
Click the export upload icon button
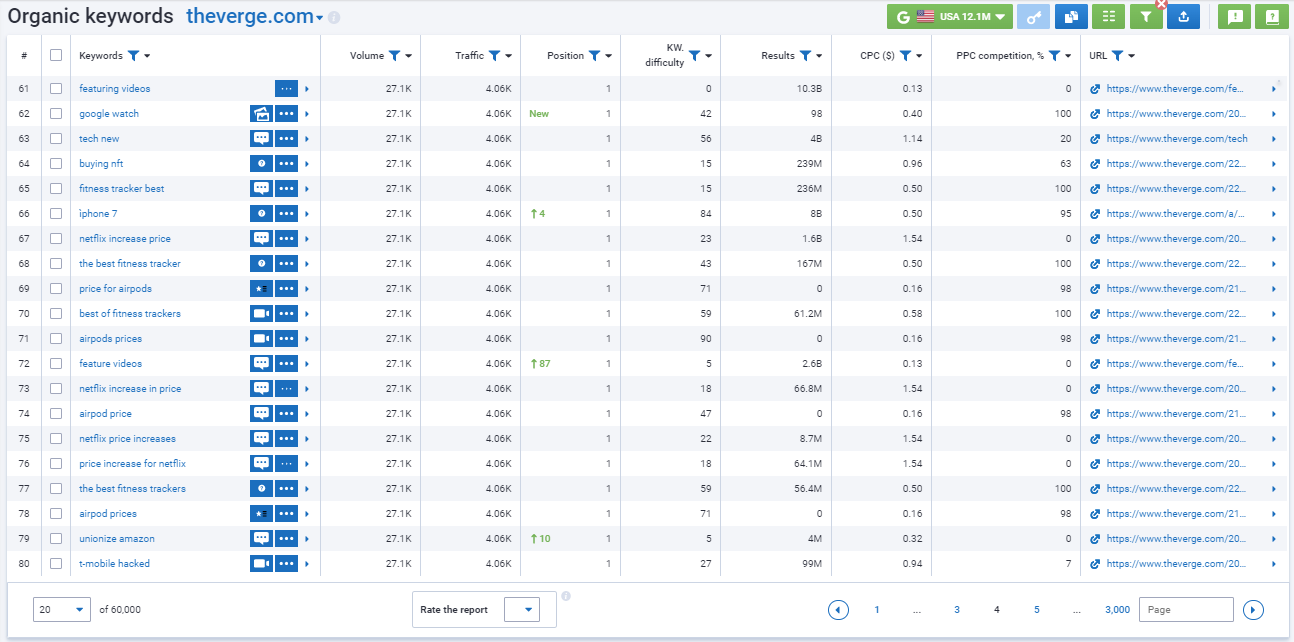click(x=1183, y=17)
